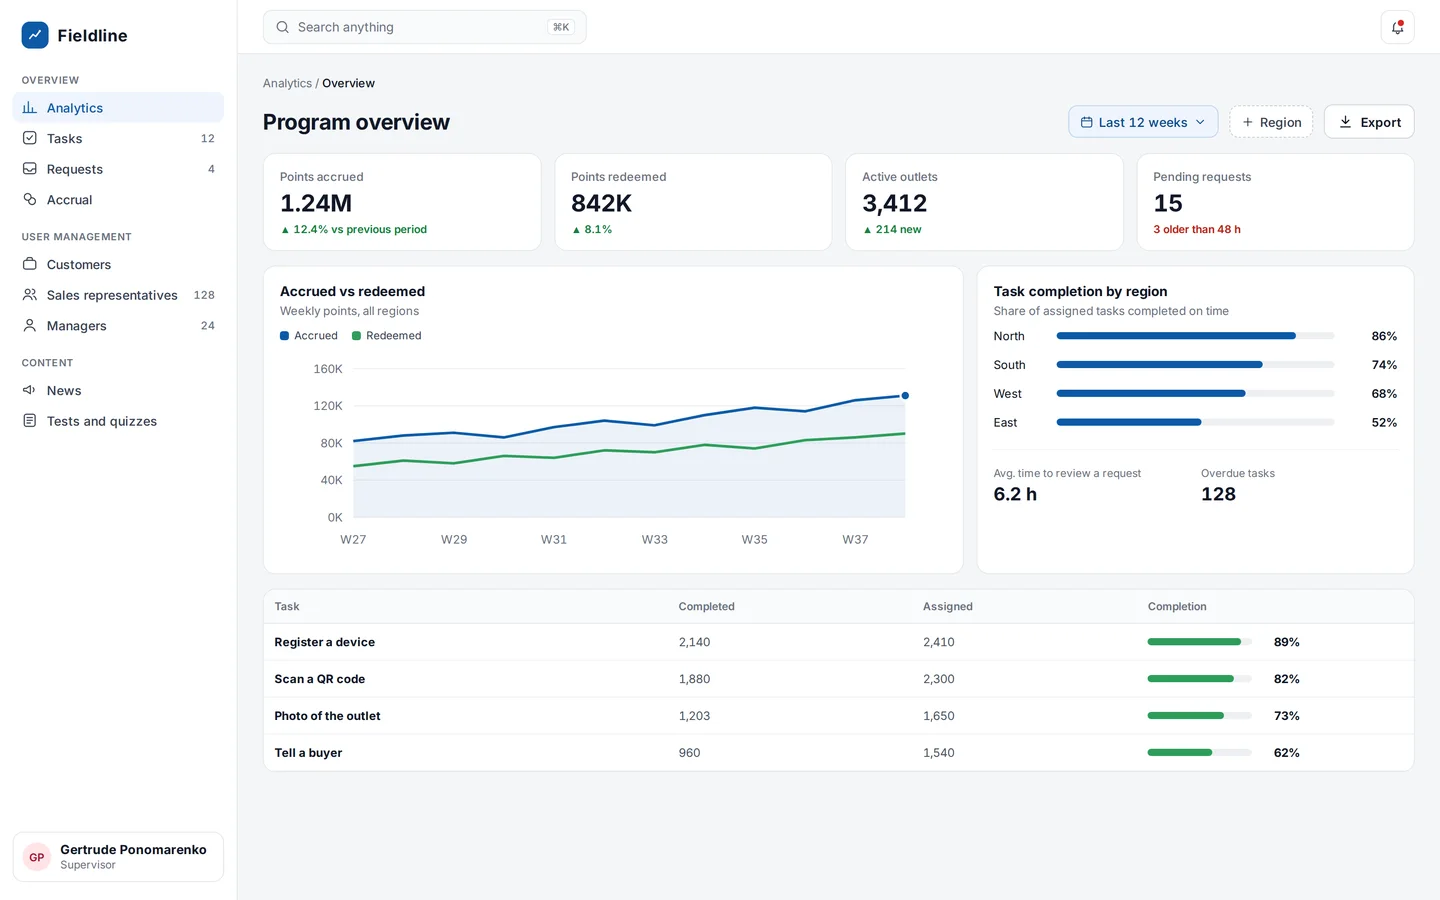The image size is (1440, 900).
Task: Open News under Content
Action: coord(118,390)
